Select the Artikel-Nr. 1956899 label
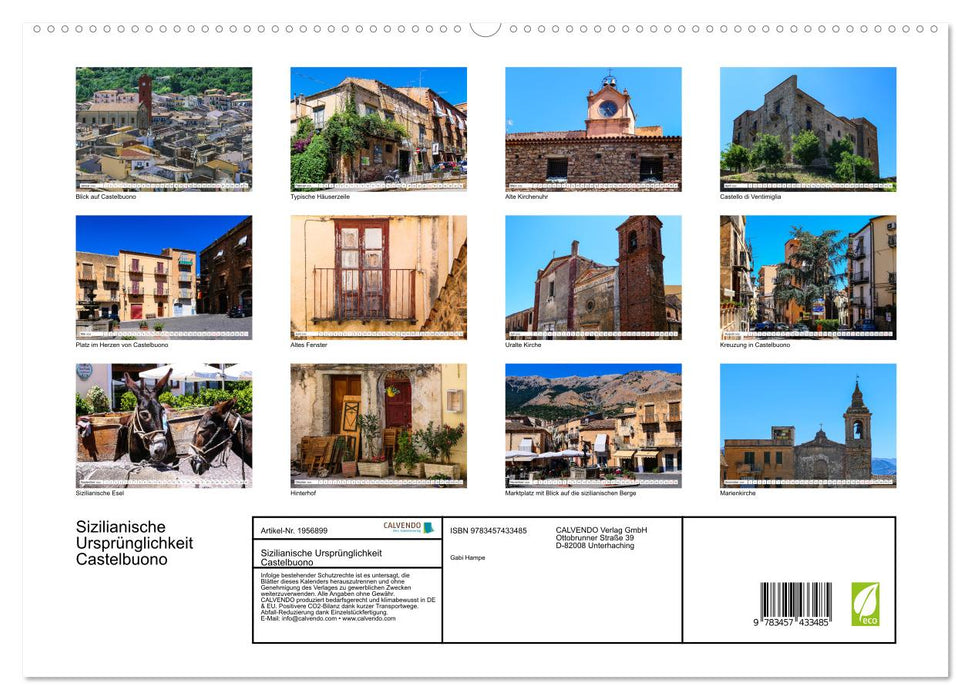 click(295, 530)
